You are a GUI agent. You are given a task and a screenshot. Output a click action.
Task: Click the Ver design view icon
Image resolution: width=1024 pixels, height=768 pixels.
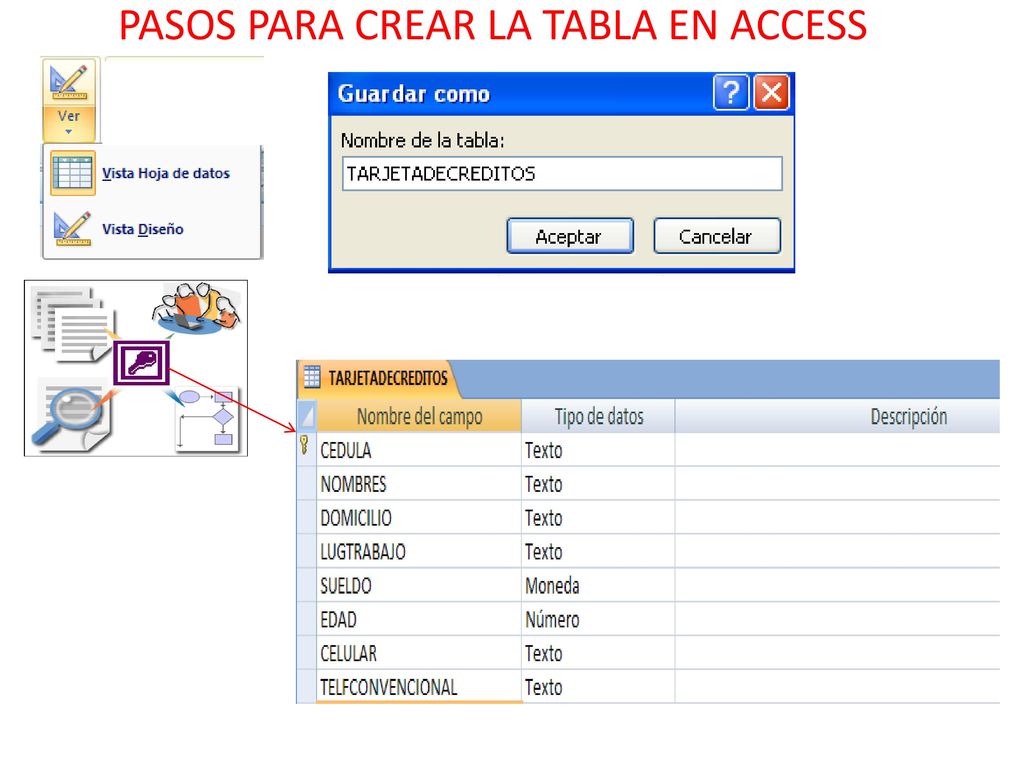tap(69, 82)
